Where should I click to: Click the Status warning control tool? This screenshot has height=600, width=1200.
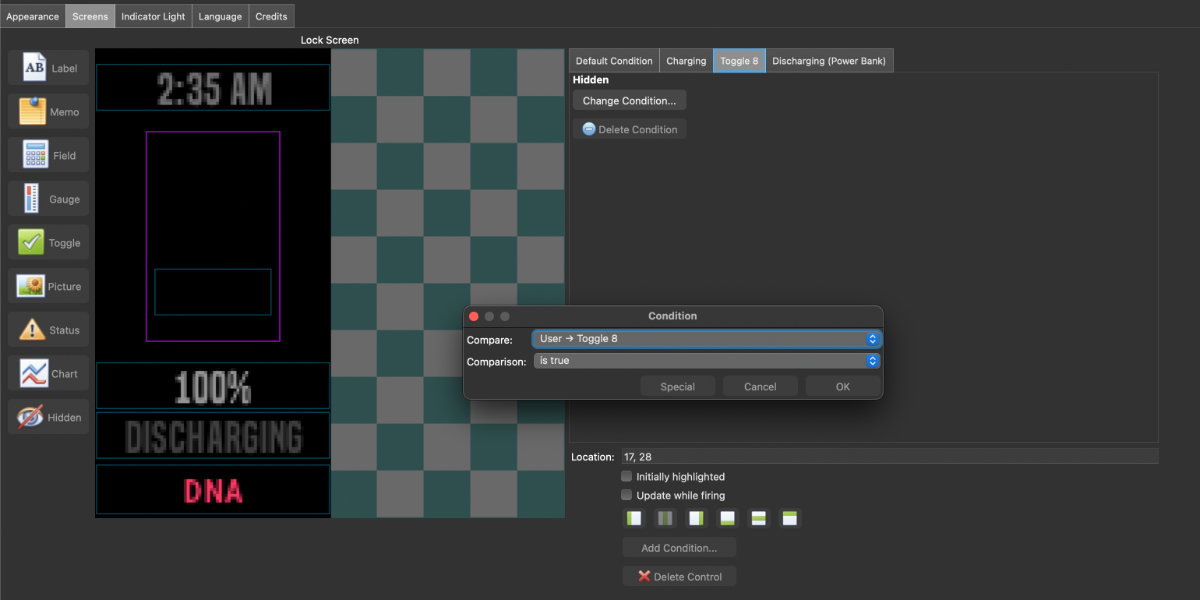coord(49,330)
